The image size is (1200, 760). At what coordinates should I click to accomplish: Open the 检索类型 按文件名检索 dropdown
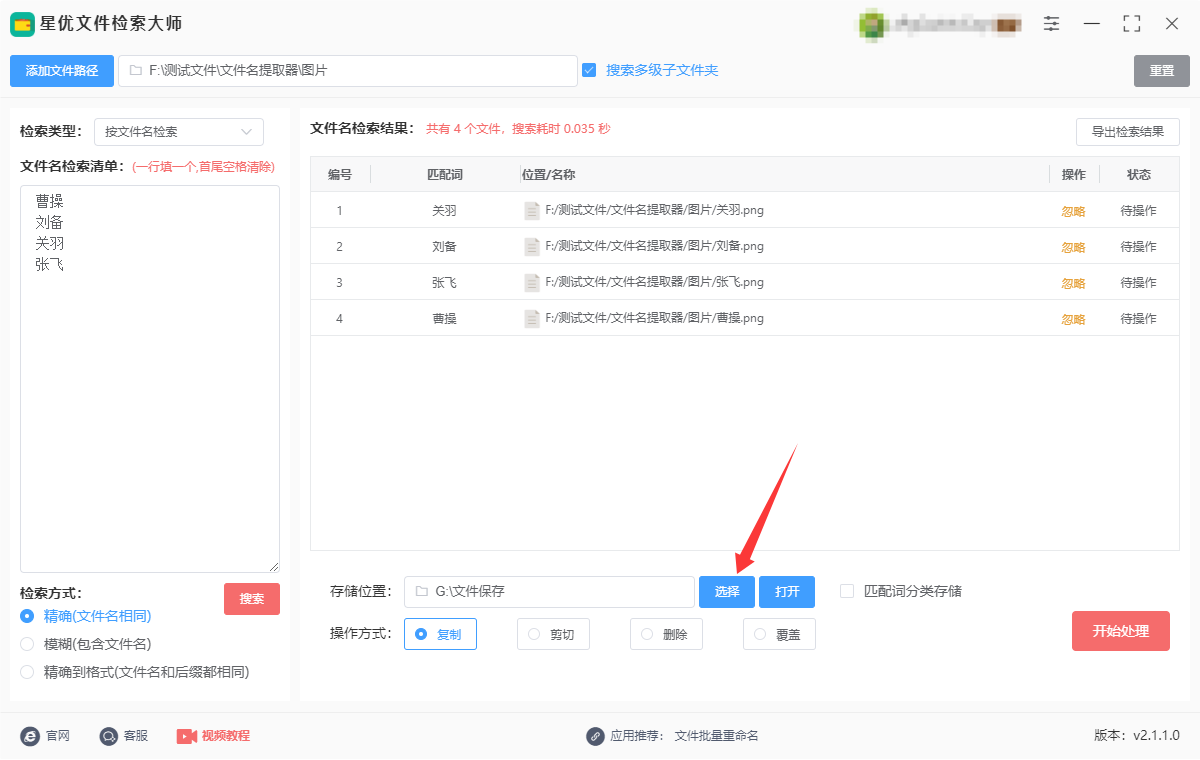179,132
